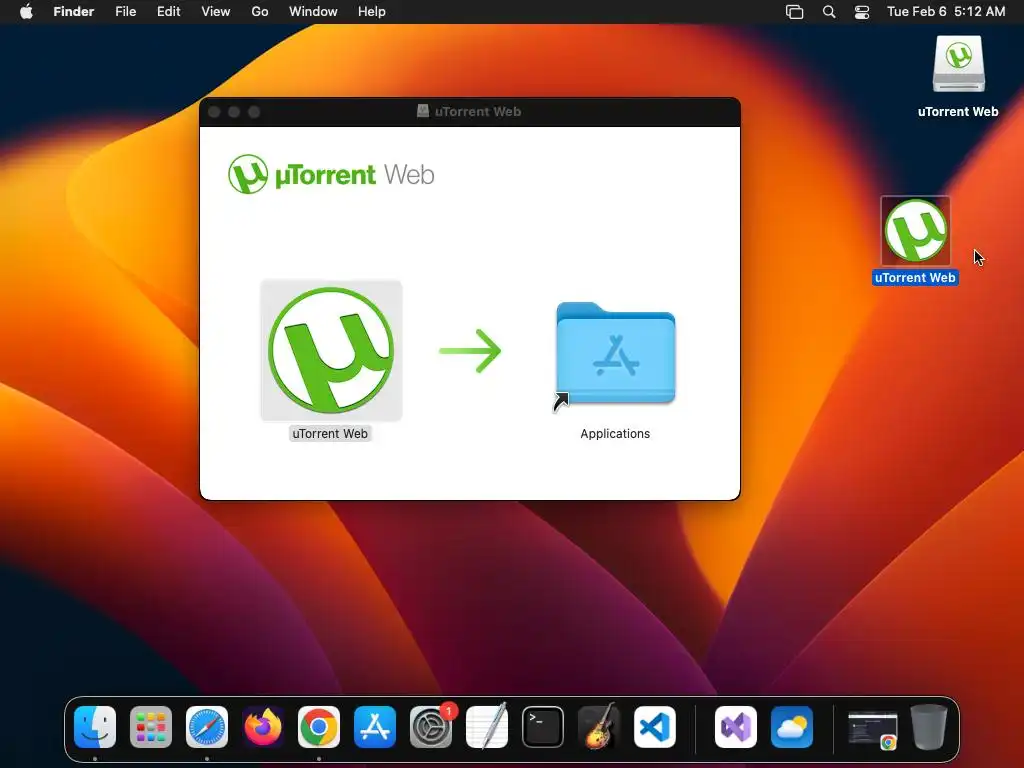Click the highlighted uTorrent Web label on desktop

point(916,278)
